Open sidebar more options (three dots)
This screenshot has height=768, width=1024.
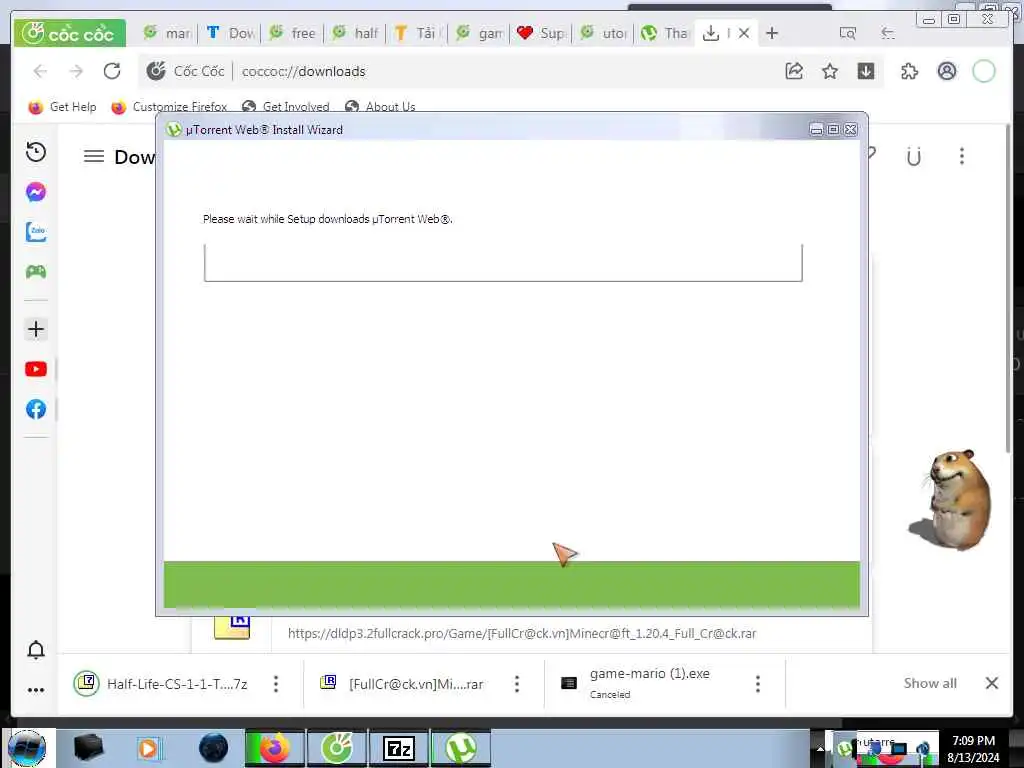pyautogui.click(x=36, y=690)
